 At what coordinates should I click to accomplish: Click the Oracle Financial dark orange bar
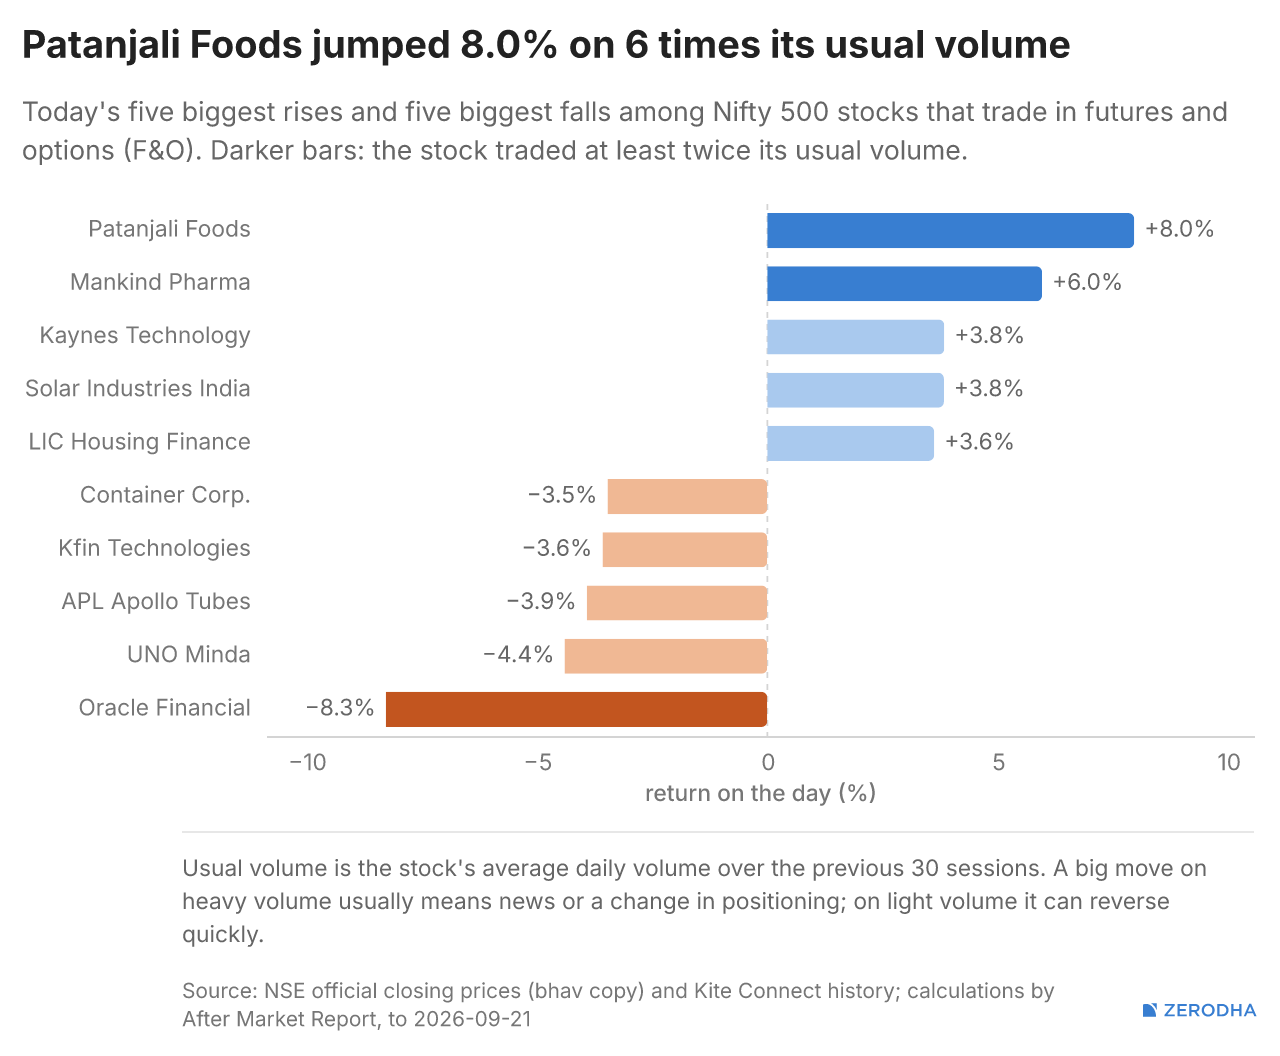(x=576, y=709)
